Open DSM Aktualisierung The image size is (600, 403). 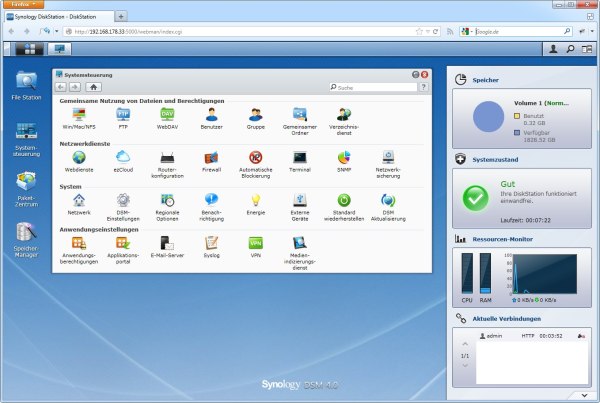[x=388, y=207]
